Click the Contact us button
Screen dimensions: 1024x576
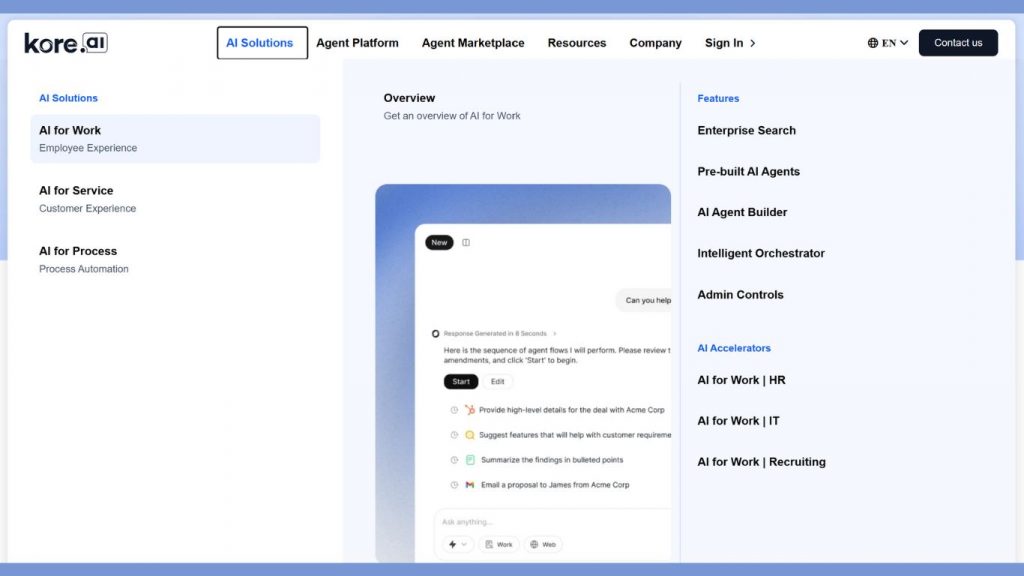(957, 42)
